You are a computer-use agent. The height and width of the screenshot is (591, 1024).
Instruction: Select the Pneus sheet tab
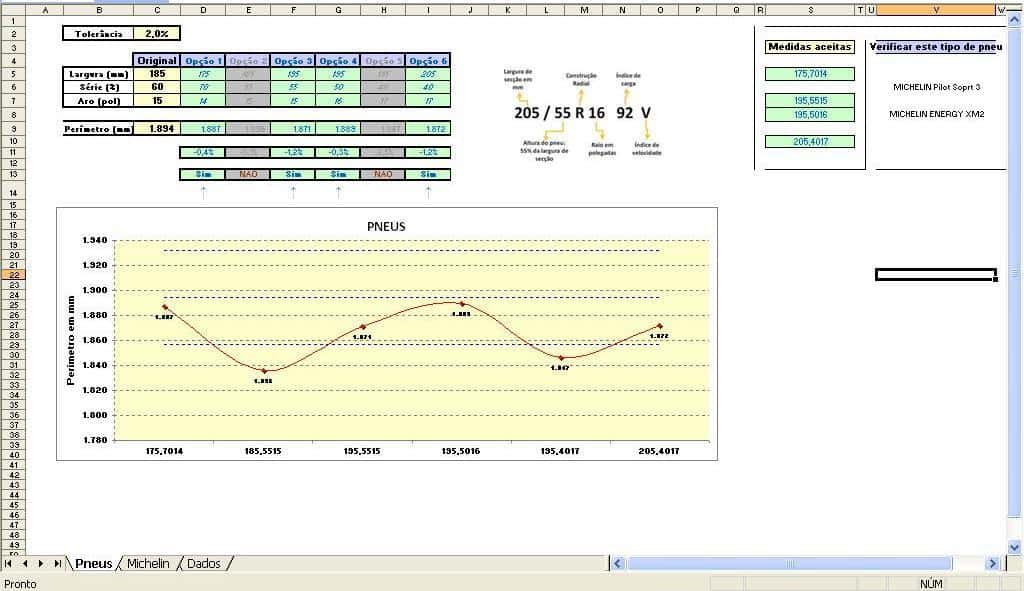[x=94, y=564]
